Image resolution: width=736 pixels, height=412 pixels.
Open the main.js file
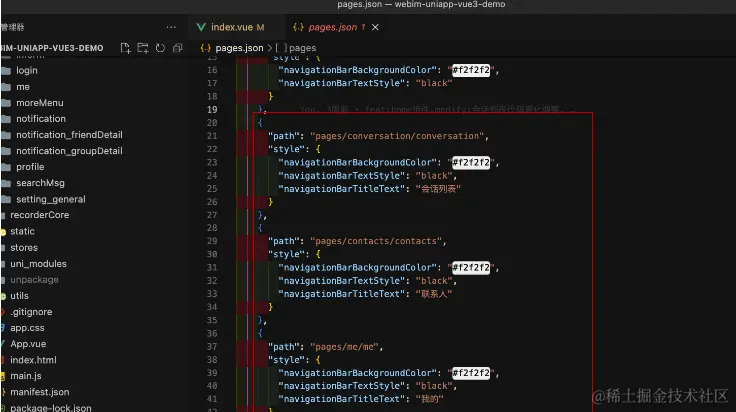point(26,376)
